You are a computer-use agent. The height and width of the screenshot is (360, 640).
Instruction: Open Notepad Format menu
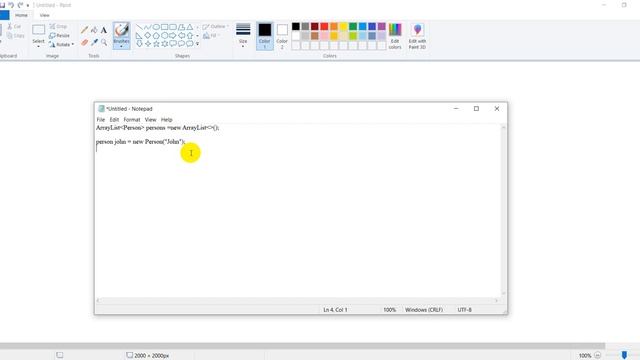(x=132, y=120)
